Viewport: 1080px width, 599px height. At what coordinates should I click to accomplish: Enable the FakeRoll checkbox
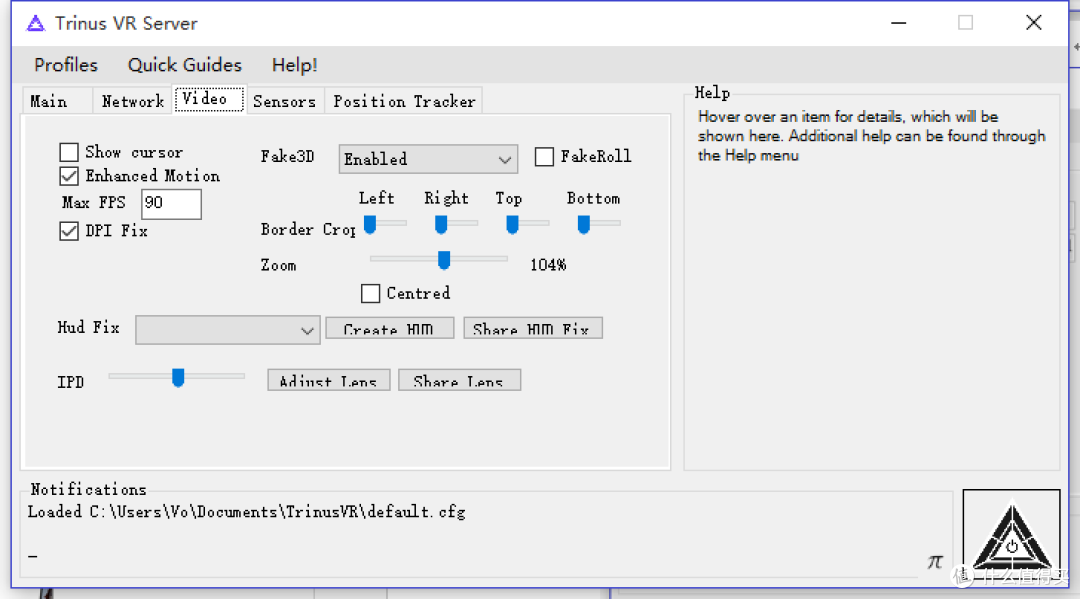tap(544, 157)
